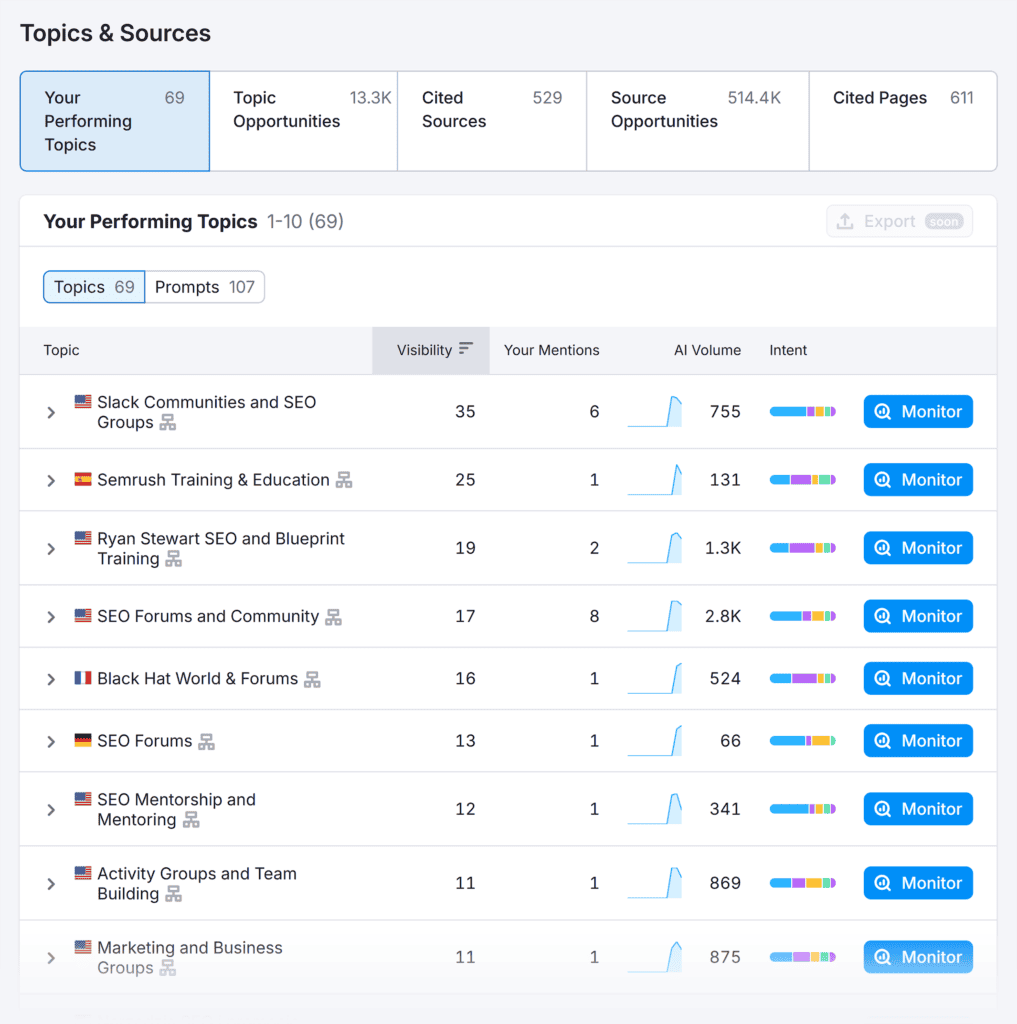The width and height of the screenshot is (1017, 1024).
Task: Click the hierarchy icon next to Semrush Training & Education
Action: tap(344, 480)
